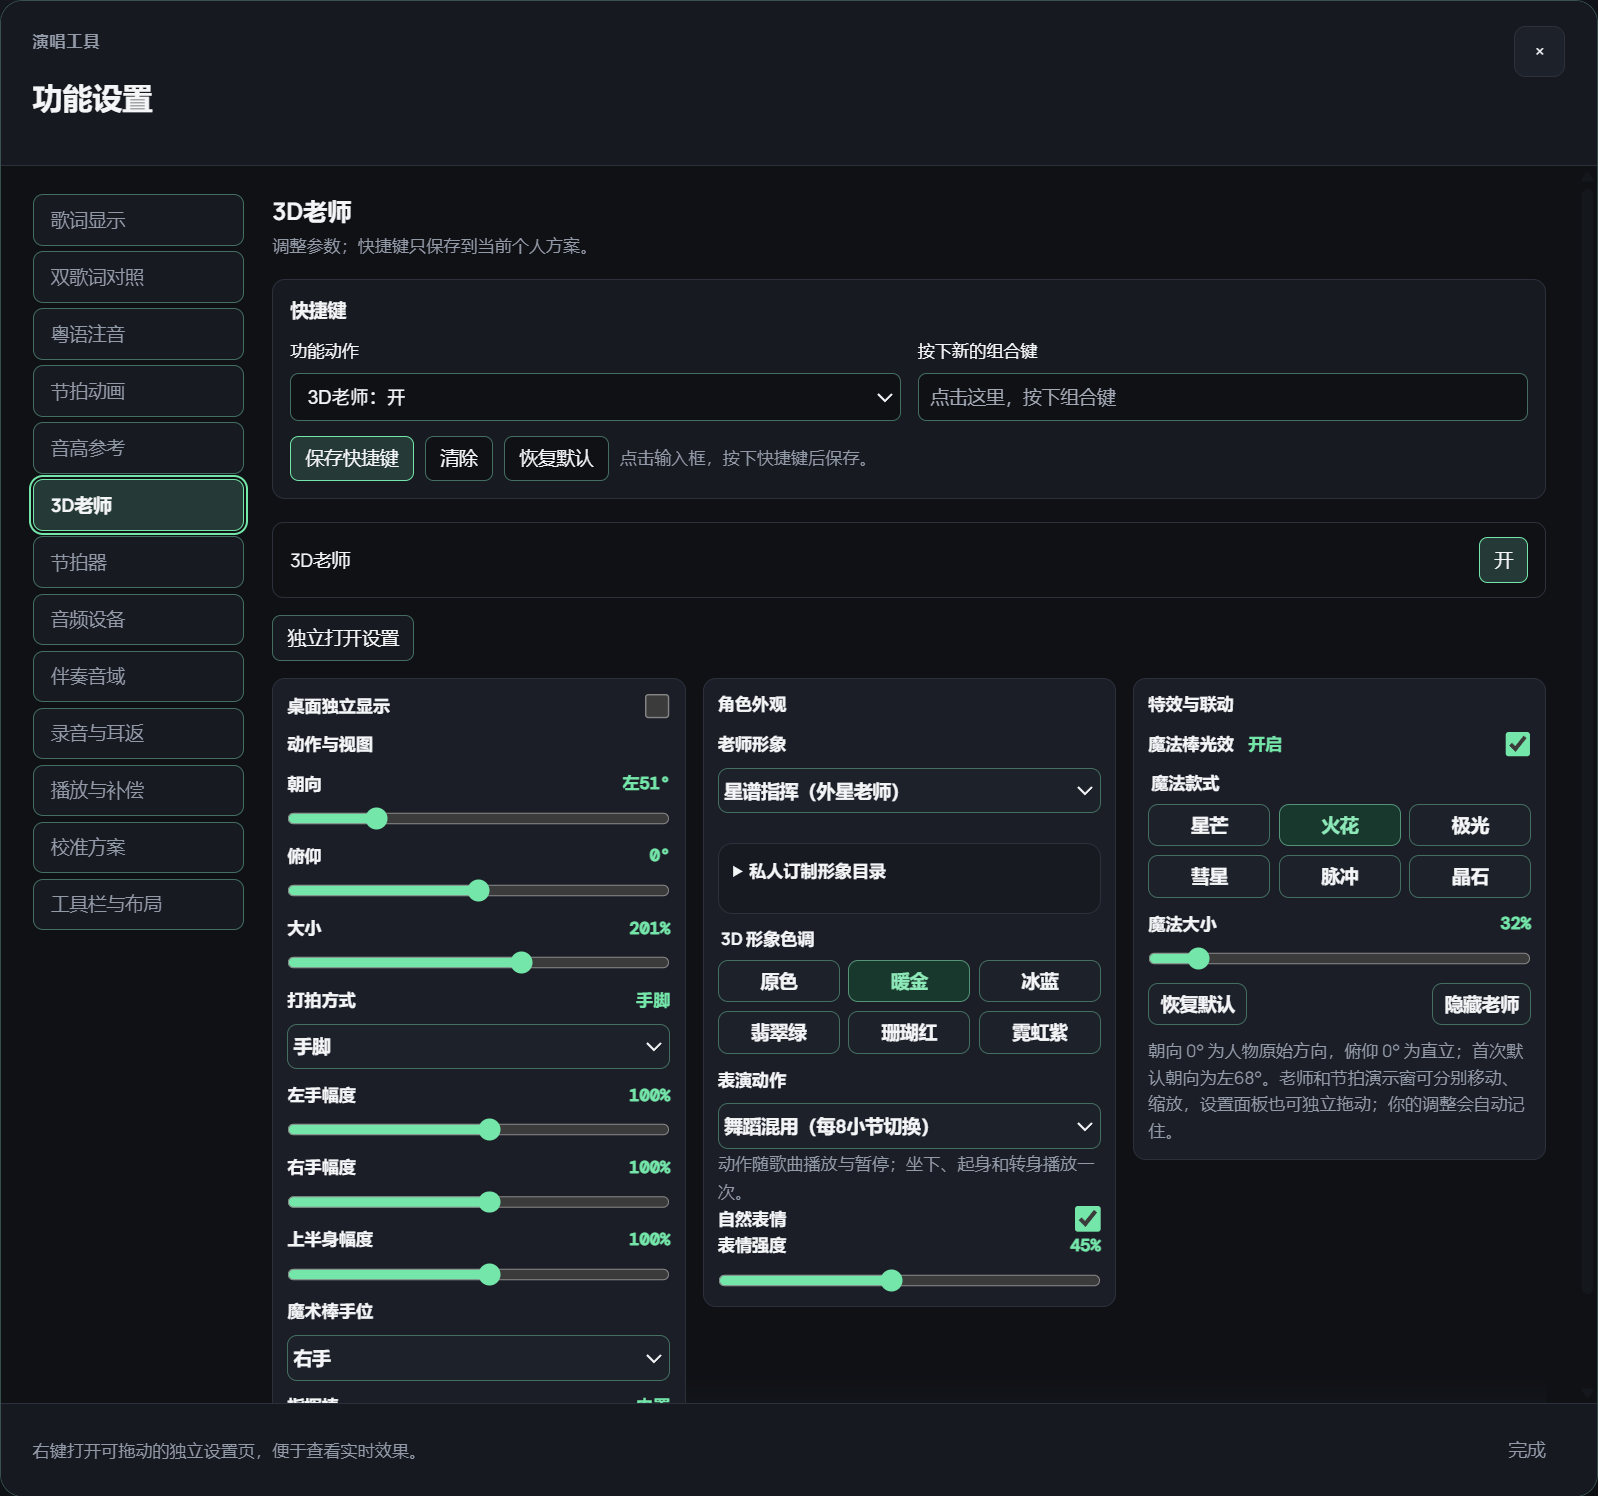Choose the 冰蓝 color tone

(x=1039, y=982)
